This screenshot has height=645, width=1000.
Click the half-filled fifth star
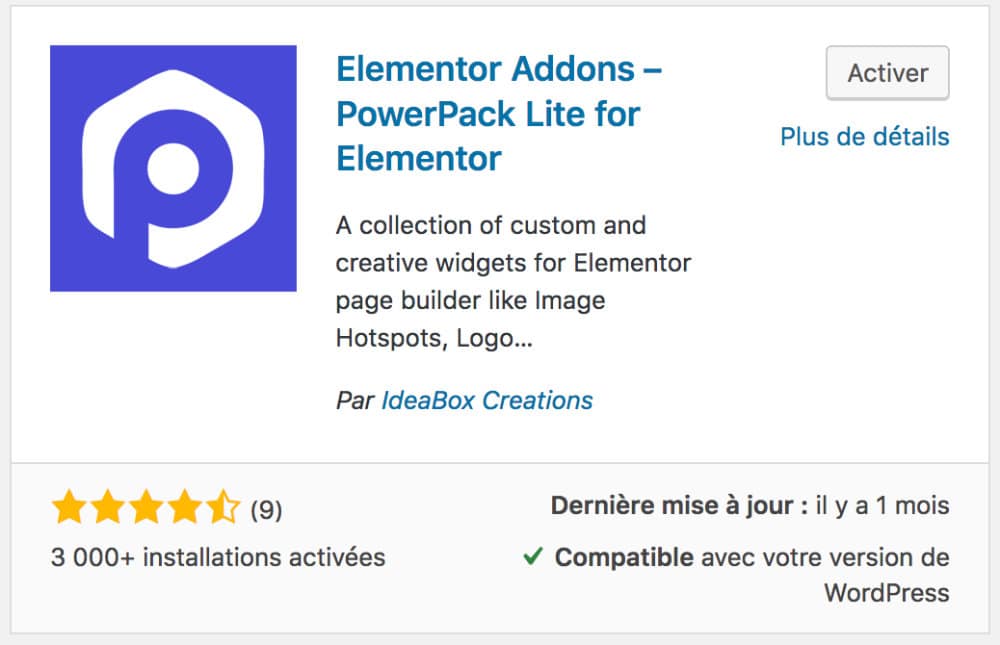tap(223, 507)
